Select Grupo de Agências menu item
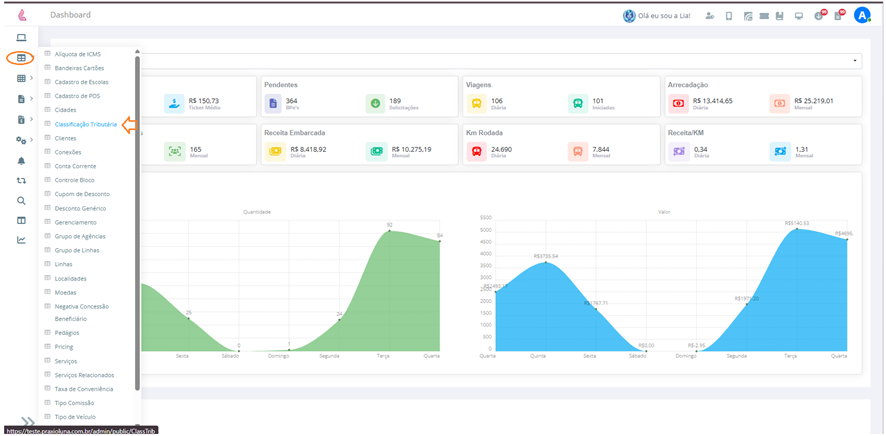This screenshot has height=436, width=886. [x=80, y=237]
